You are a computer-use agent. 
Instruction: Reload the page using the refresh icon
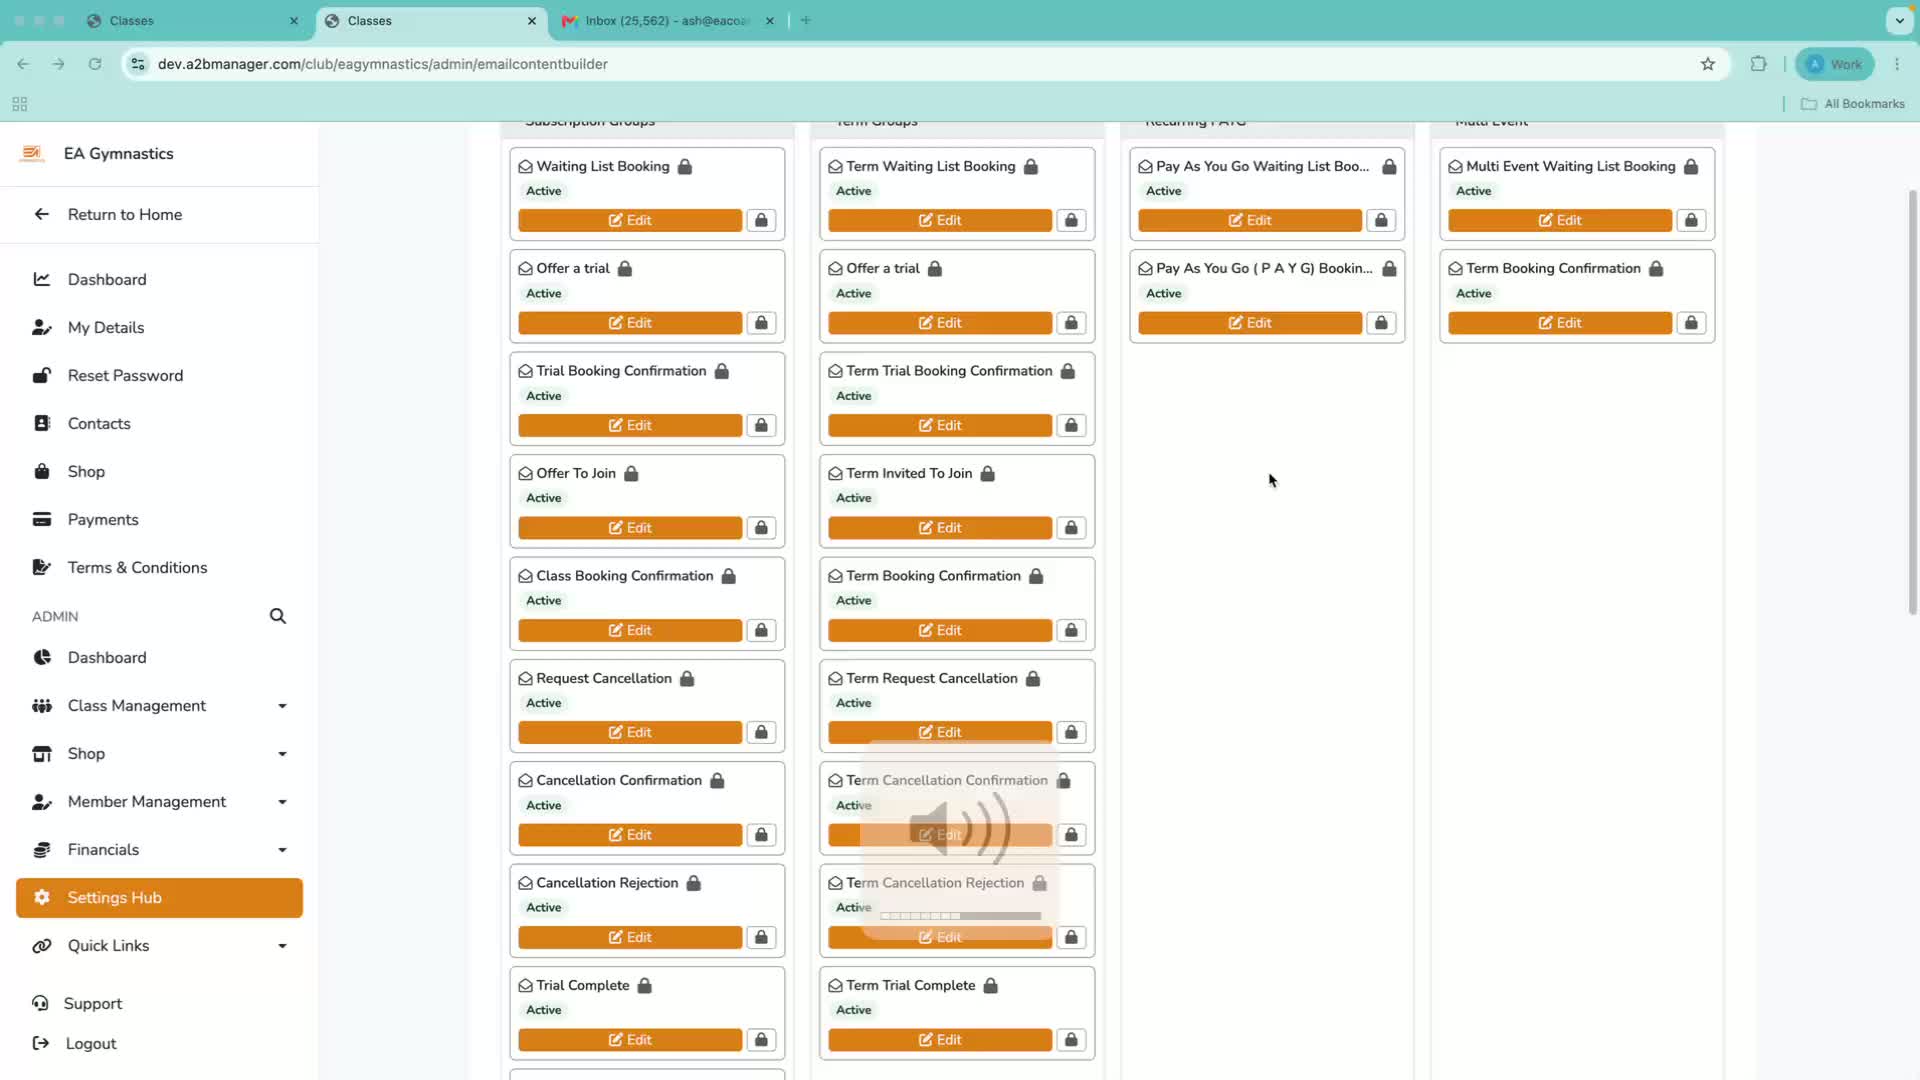pos(95,64)
